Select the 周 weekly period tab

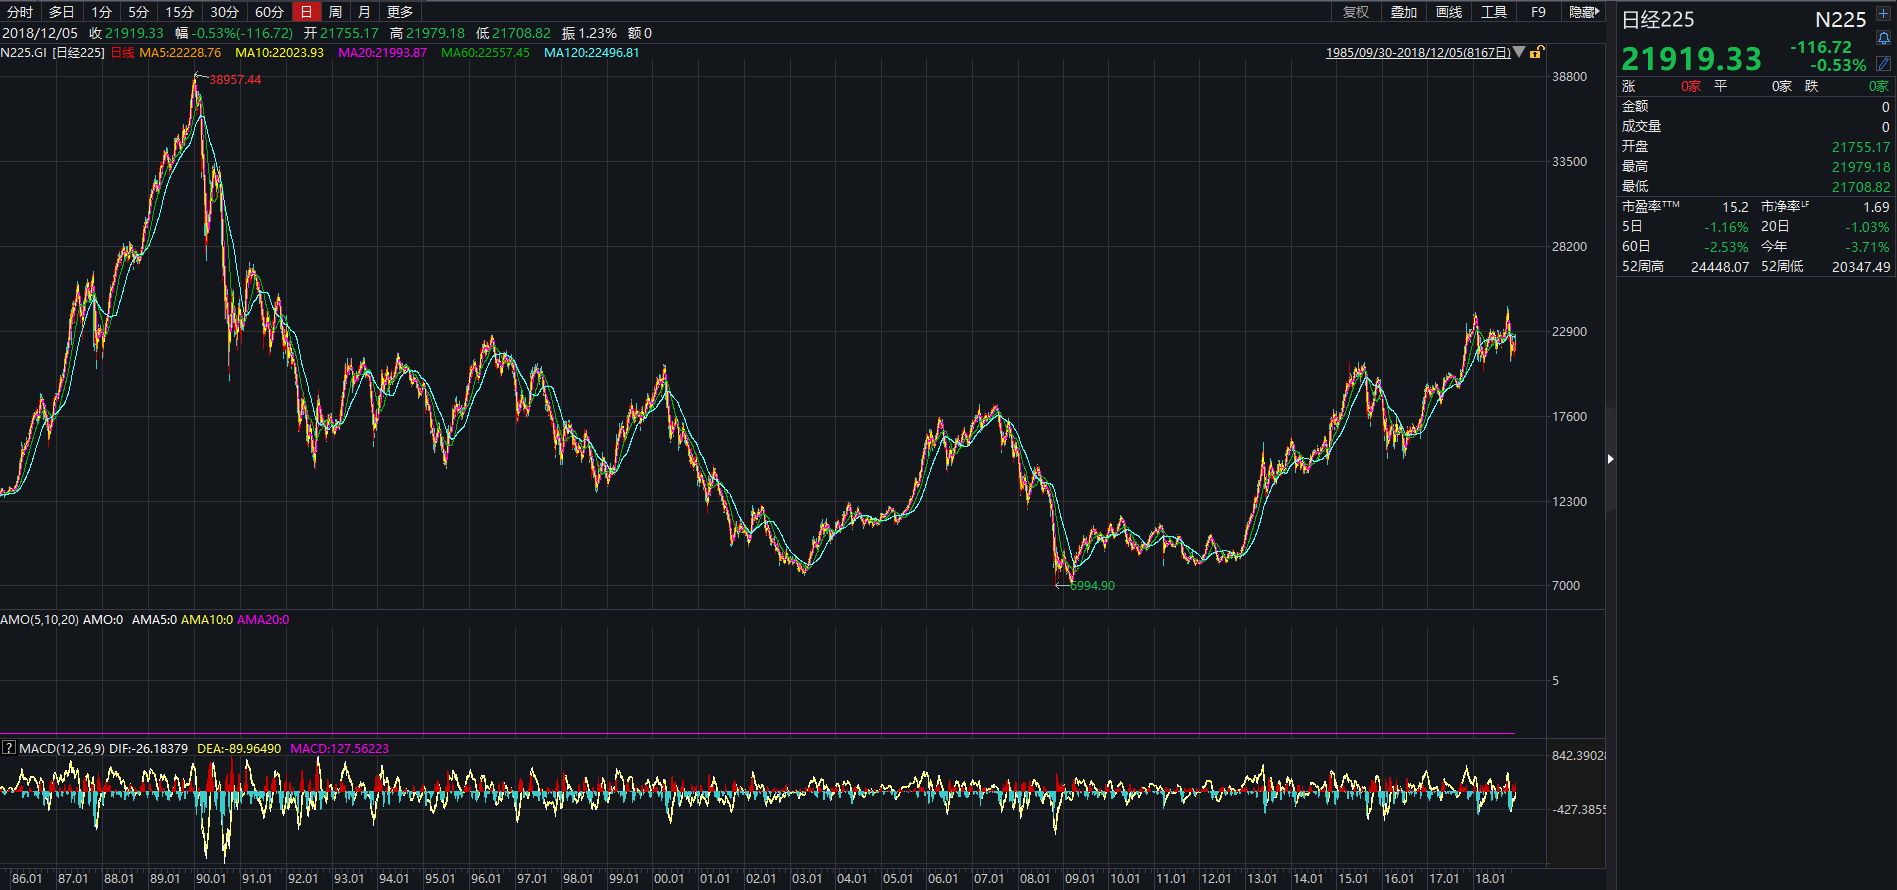coord(336,12)
